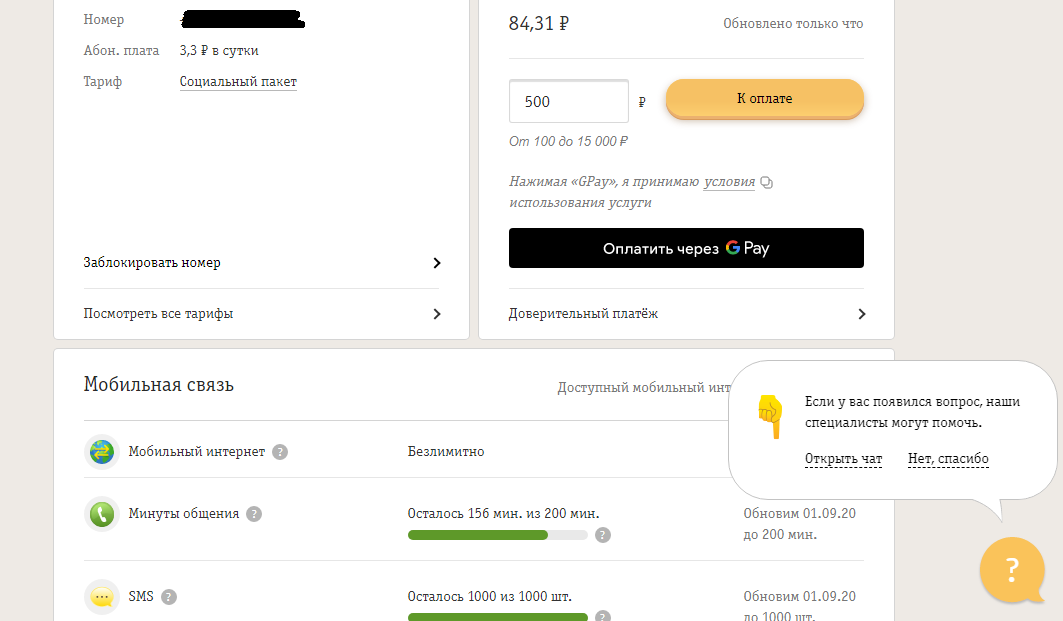Expand Заблокировать номер arrow
Screen dimensions: 1063x621
pos(437,263)
